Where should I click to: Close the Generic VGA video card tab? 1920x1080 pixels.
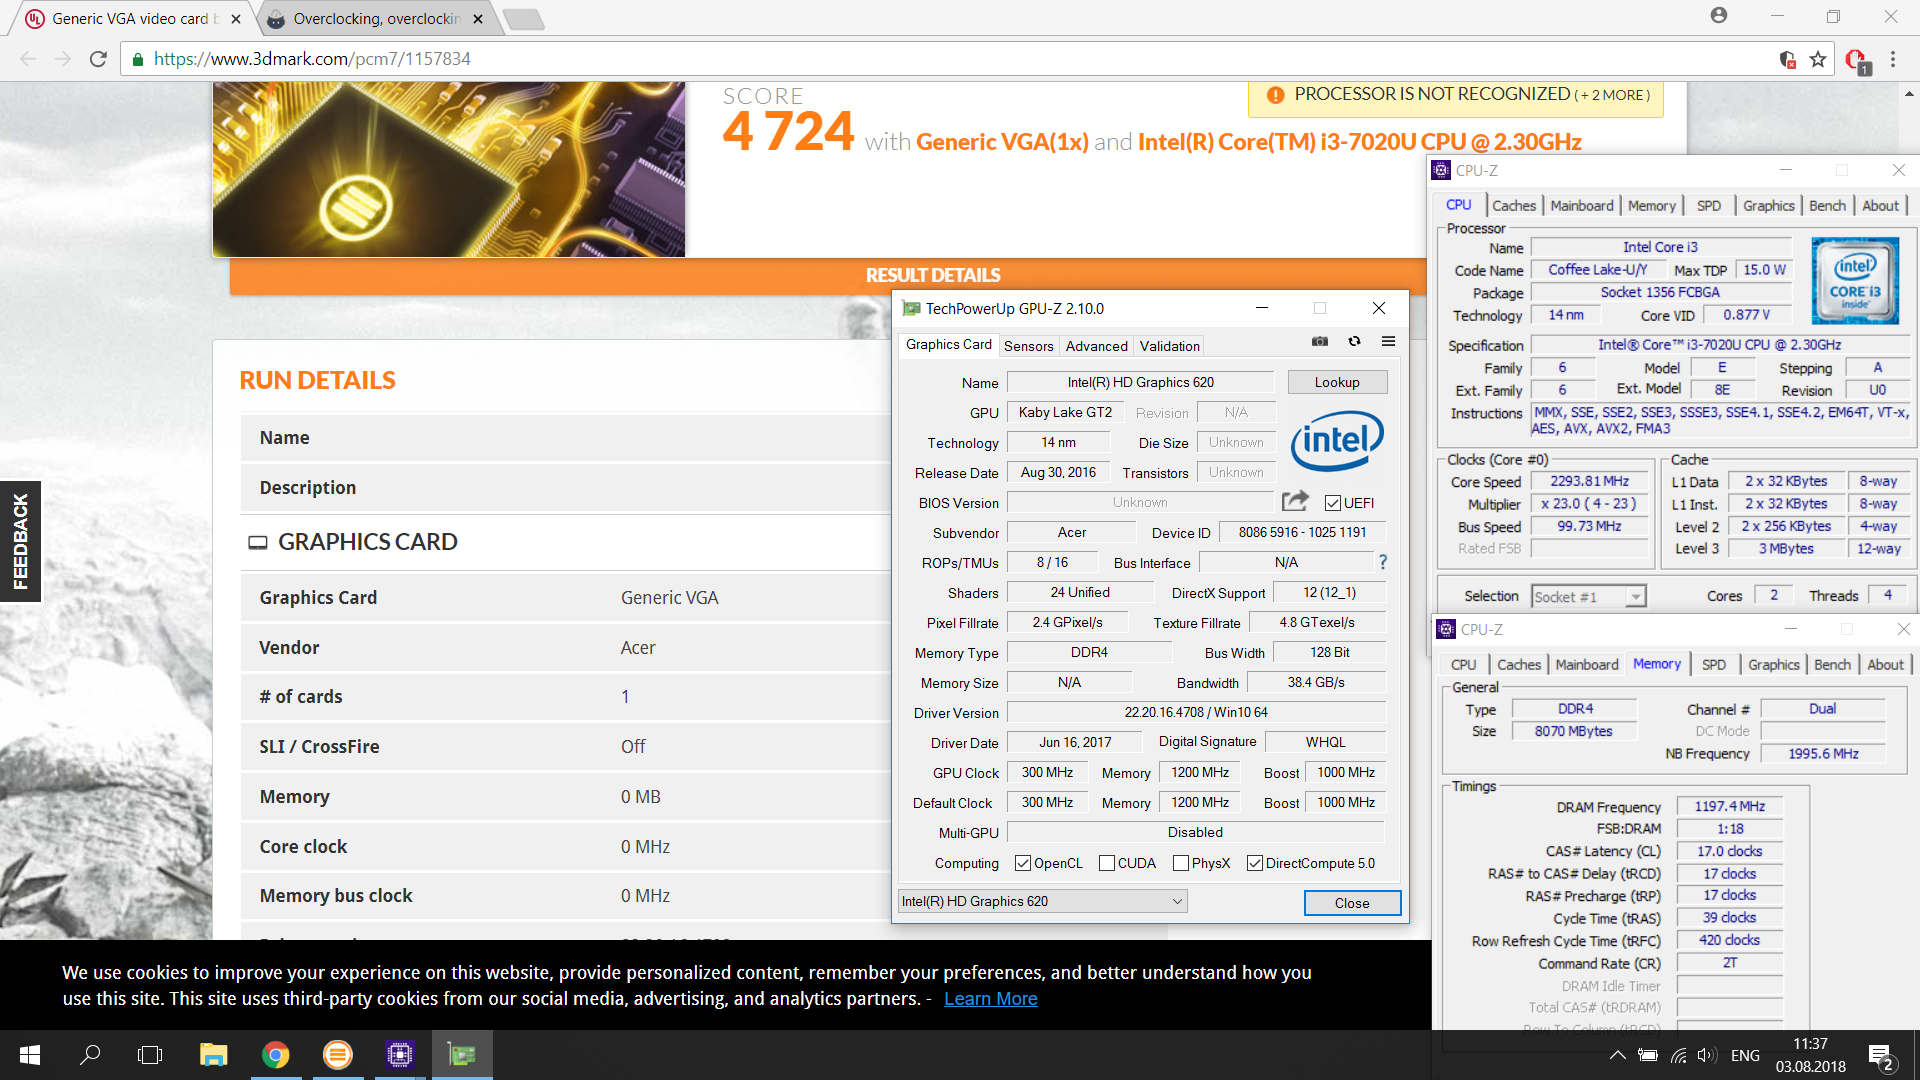tap(235, 18)
